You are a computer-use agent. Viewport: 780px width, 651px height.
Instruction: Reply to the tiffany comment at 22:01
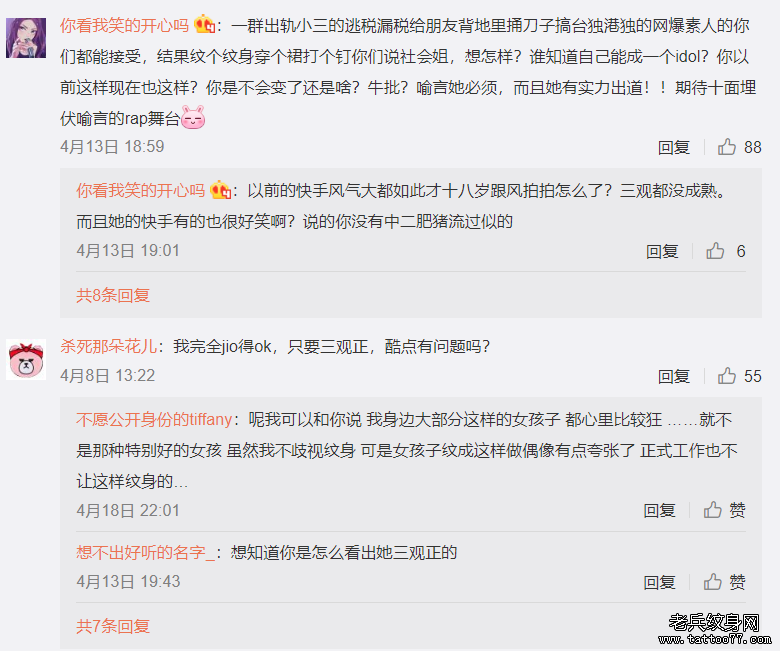(660, 511)
